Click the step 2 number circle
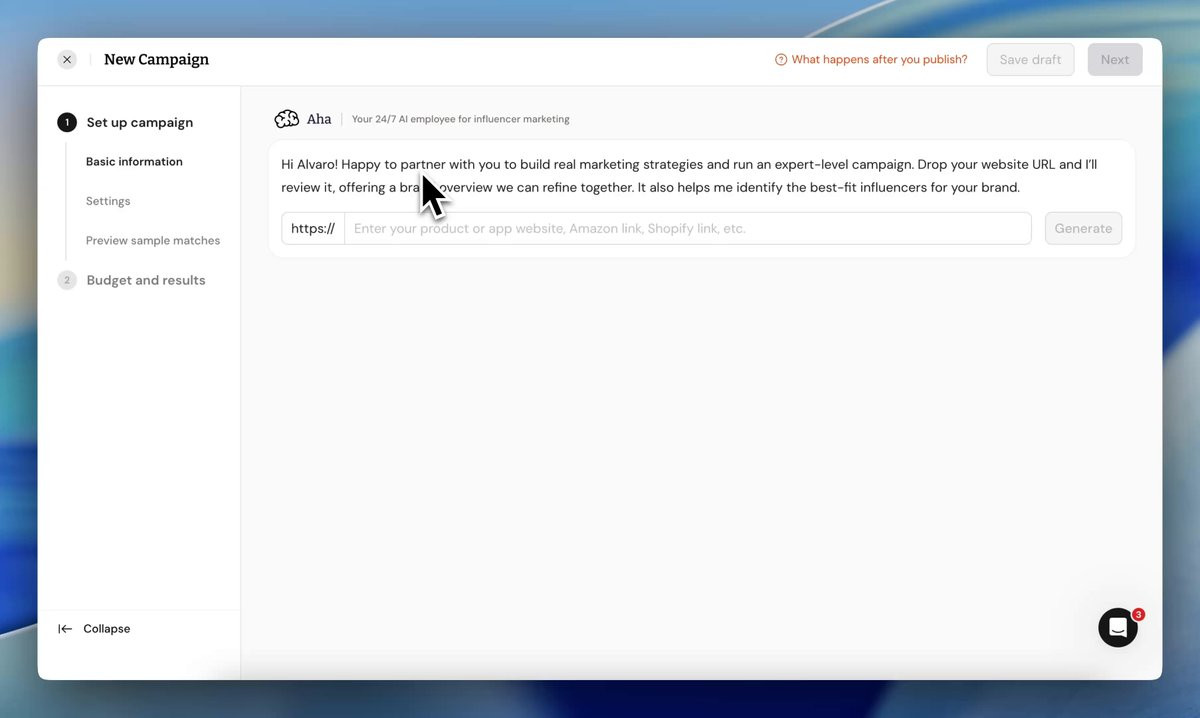 [x=67, y=280]
